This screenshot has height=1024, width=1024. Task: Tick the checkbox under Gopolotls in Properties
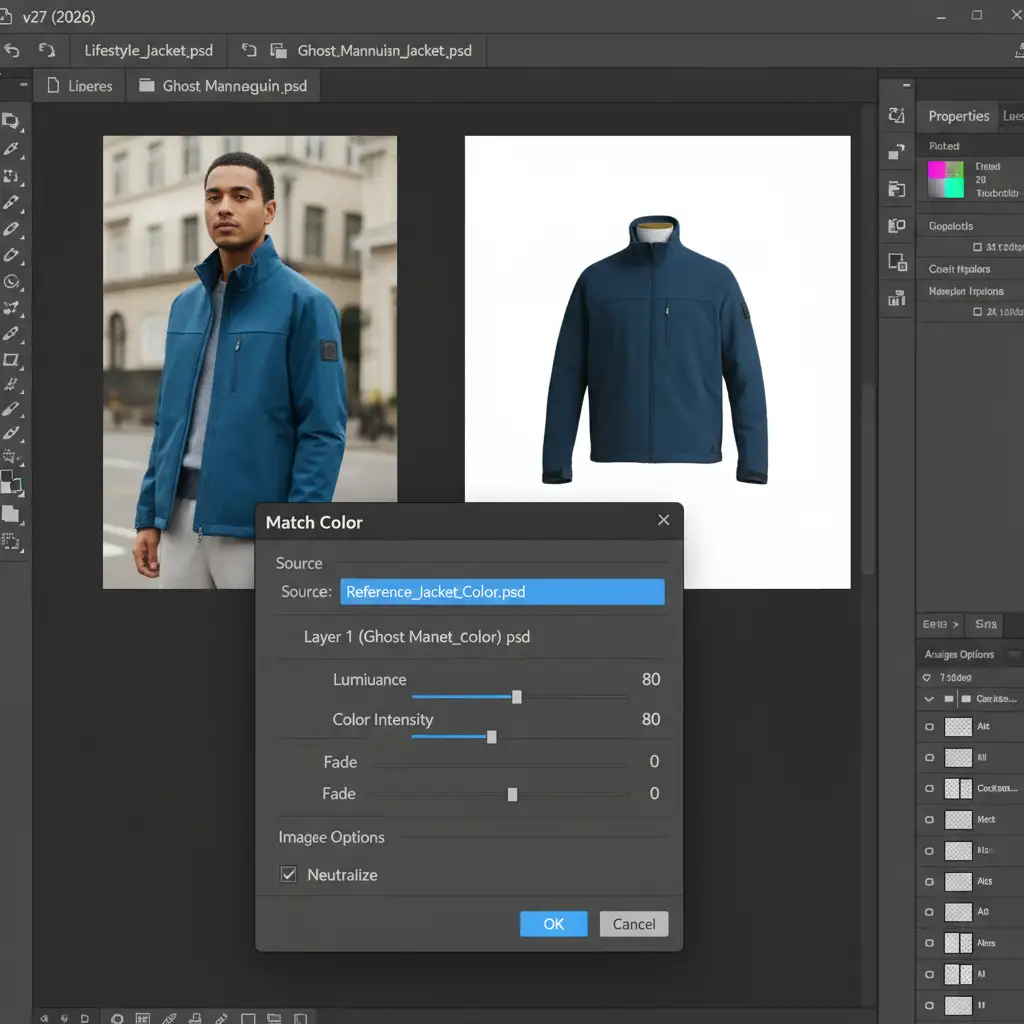(x=978, y=247)
